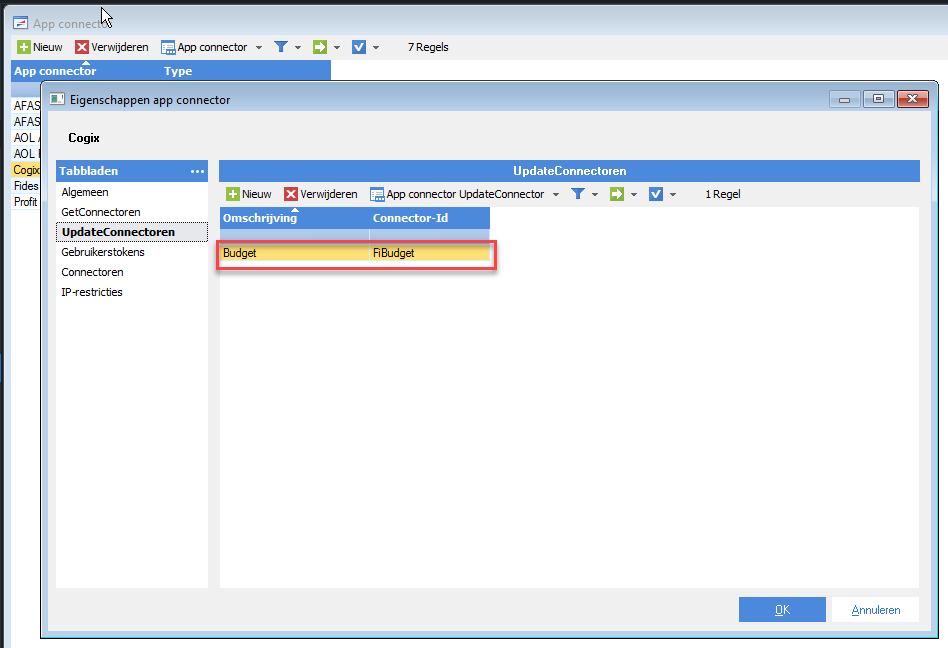
Task: Sort by the Type column header in the background list
Action: coord(245,71)
